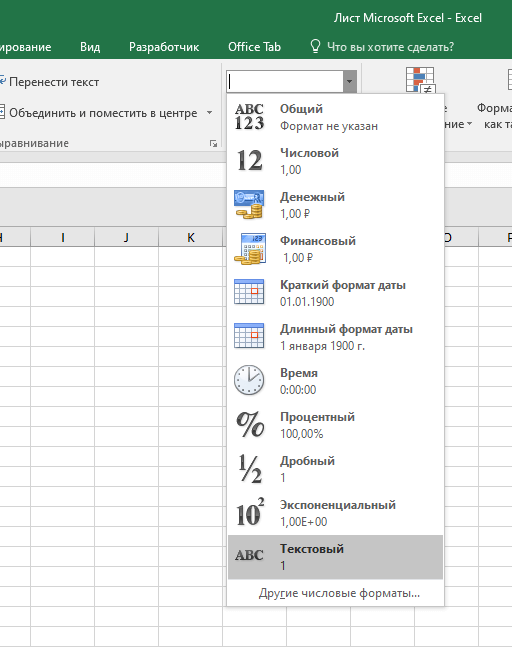Select column I header

click(63, 237)
